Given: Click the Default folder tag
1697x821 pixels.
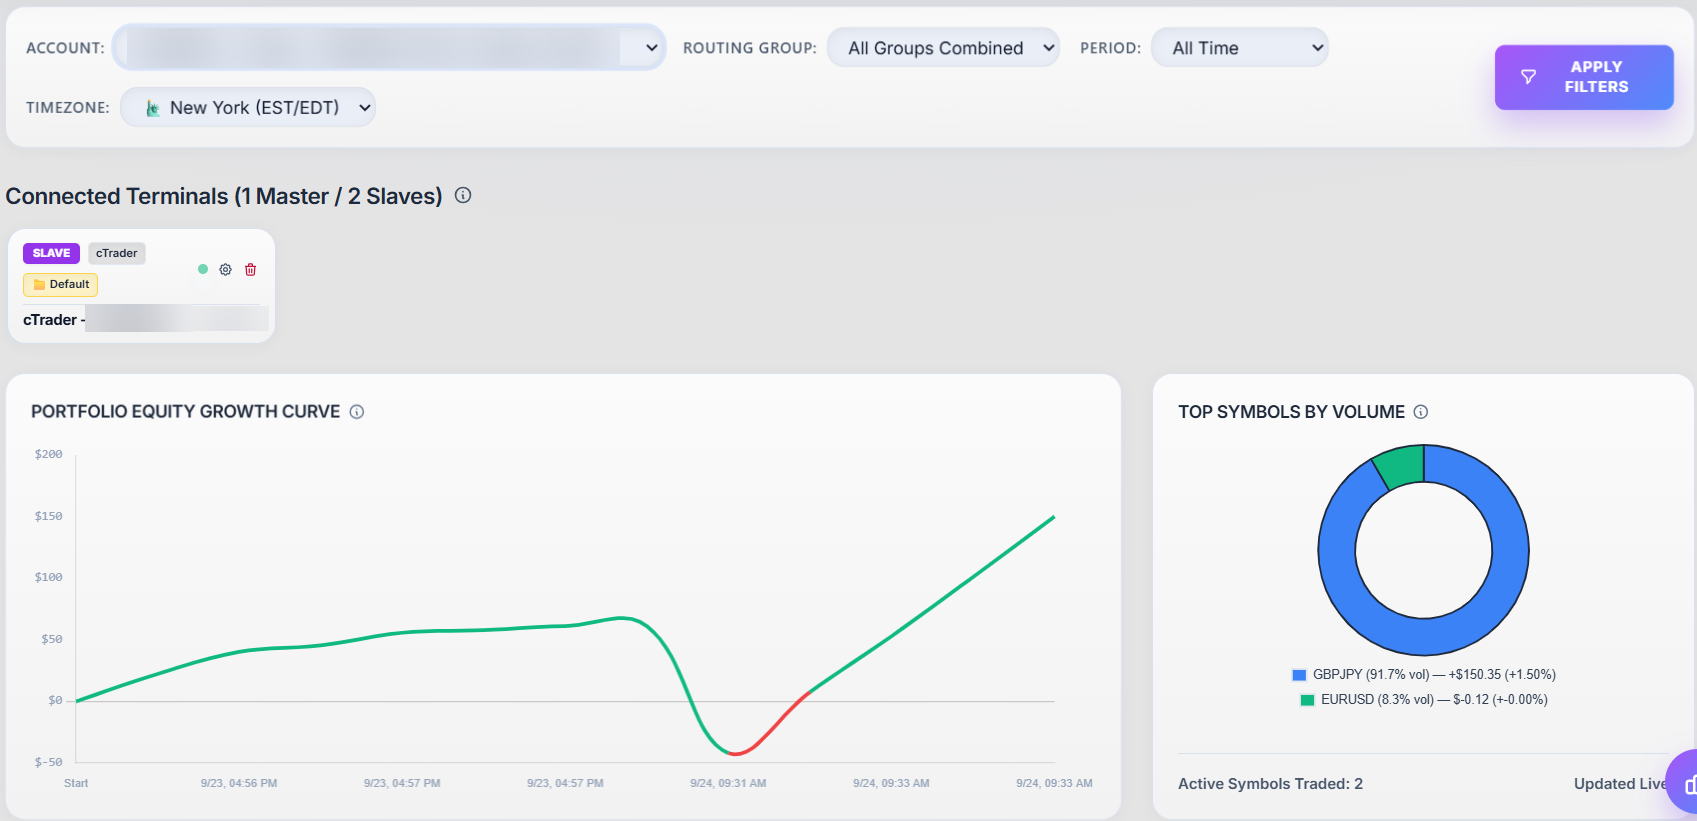Looking at the screenshot, I should pyautogui.click(x=60, y=284).
